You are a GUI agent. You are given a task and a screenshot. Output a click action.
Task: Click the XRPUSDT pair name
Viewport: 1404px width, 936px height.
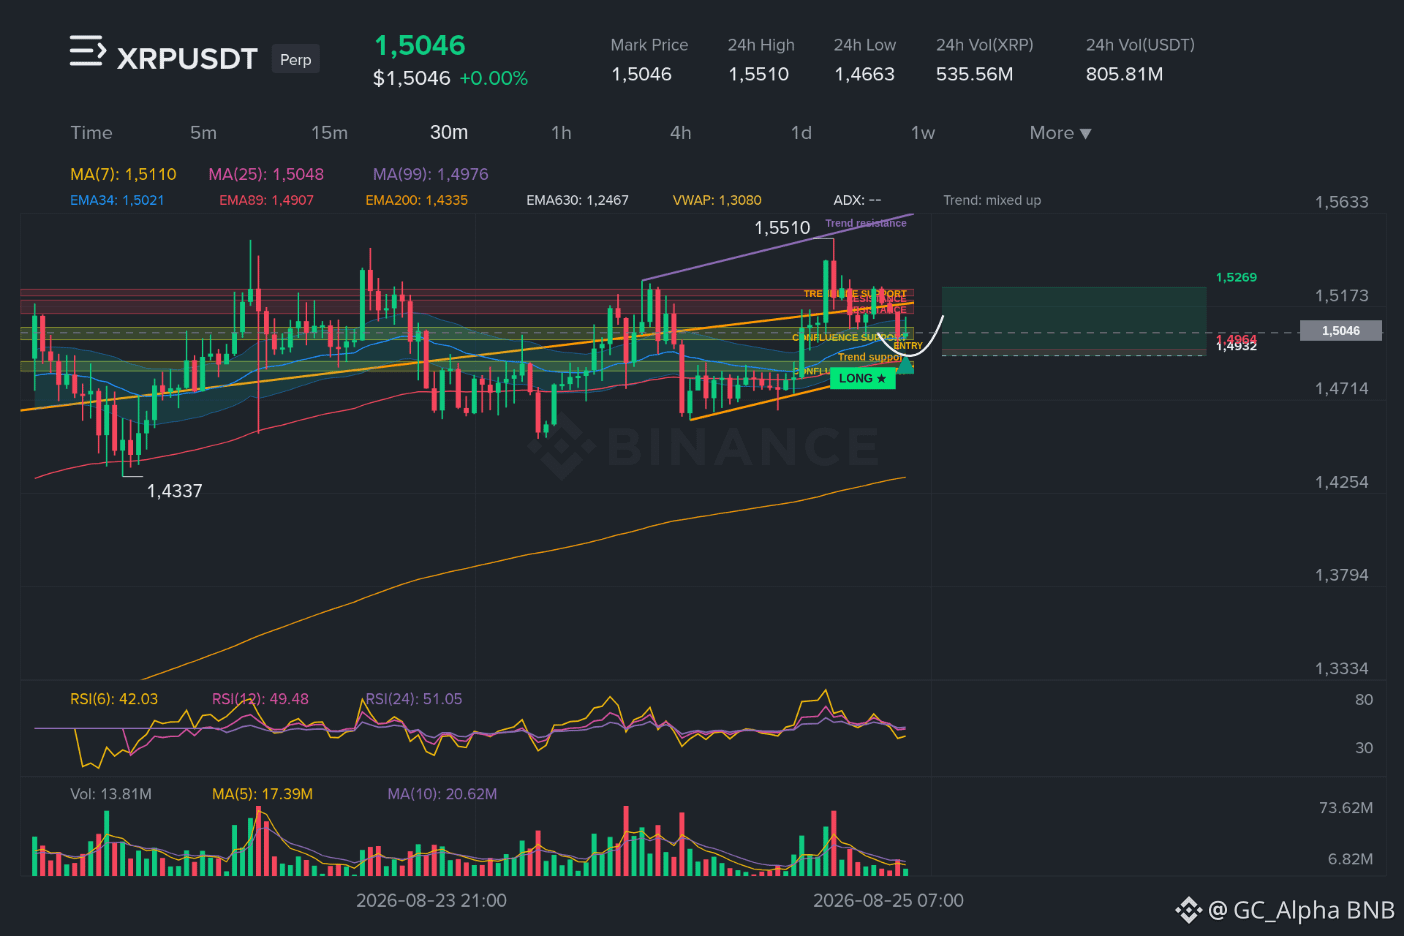pyautogui.click(x=187, y=59)
